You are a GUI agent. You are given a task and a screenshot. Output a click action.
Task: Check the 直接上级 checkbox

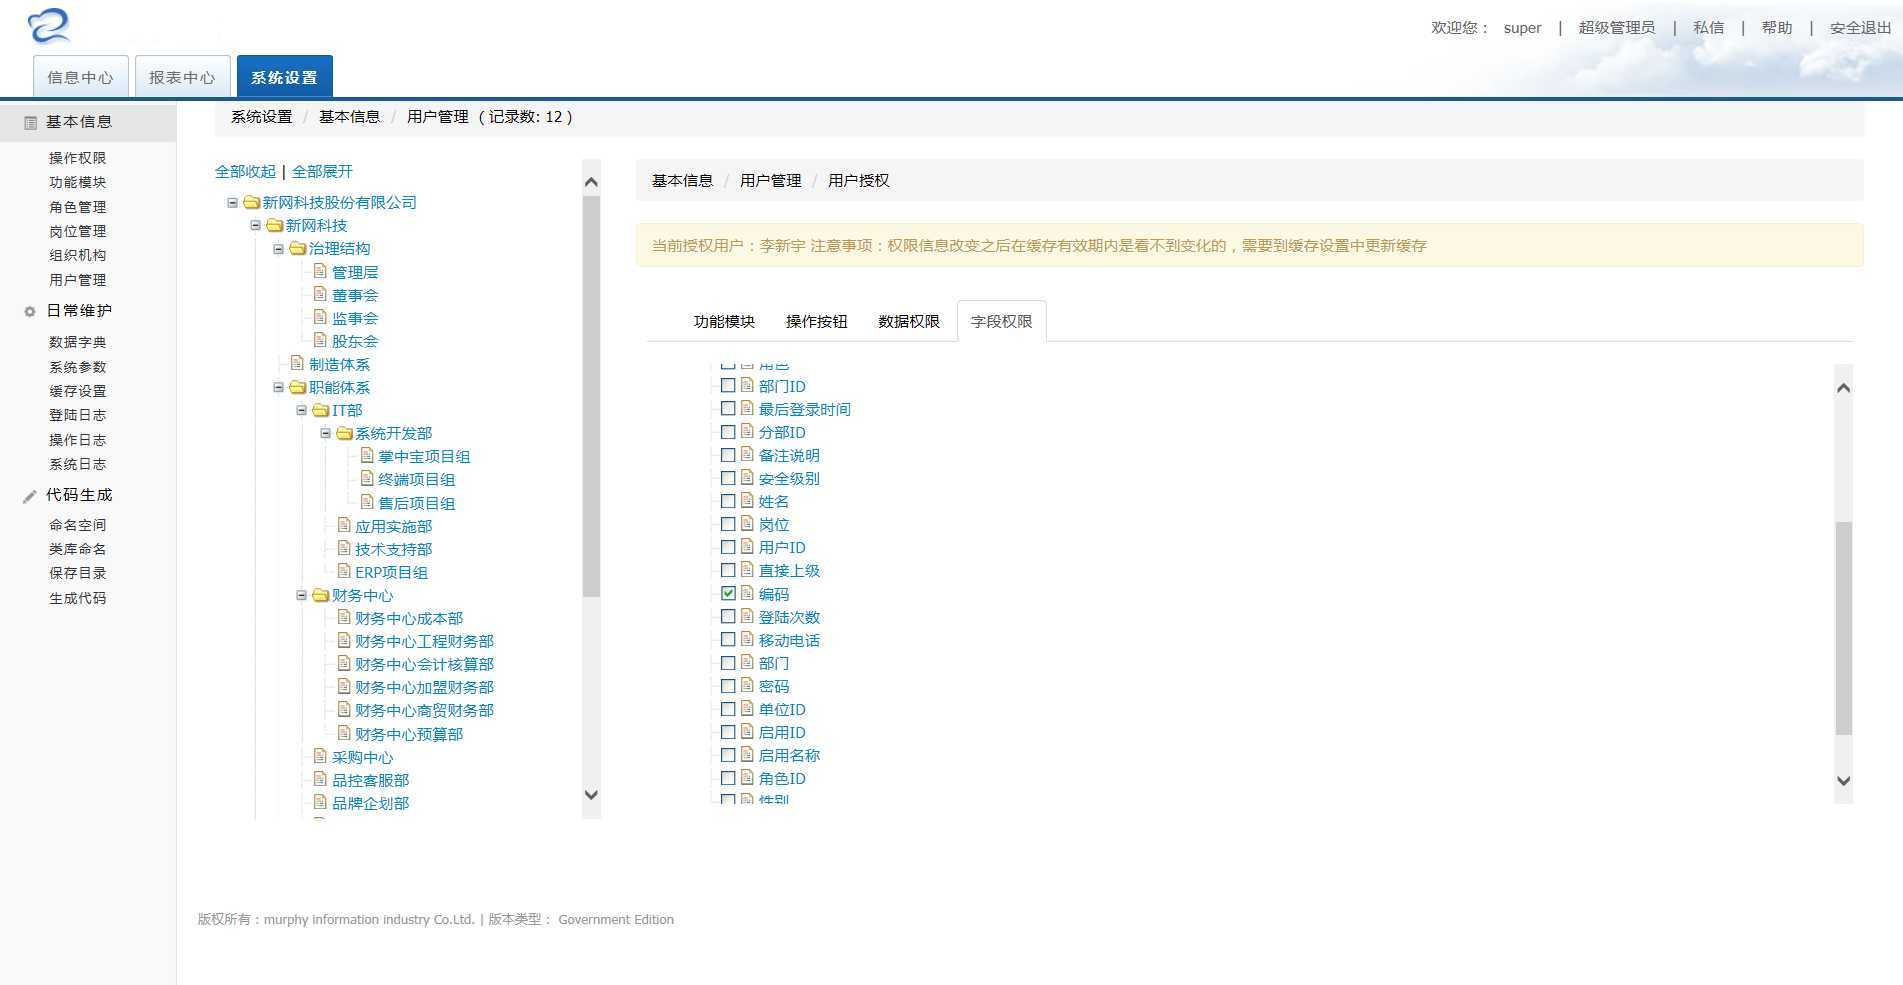728,570
